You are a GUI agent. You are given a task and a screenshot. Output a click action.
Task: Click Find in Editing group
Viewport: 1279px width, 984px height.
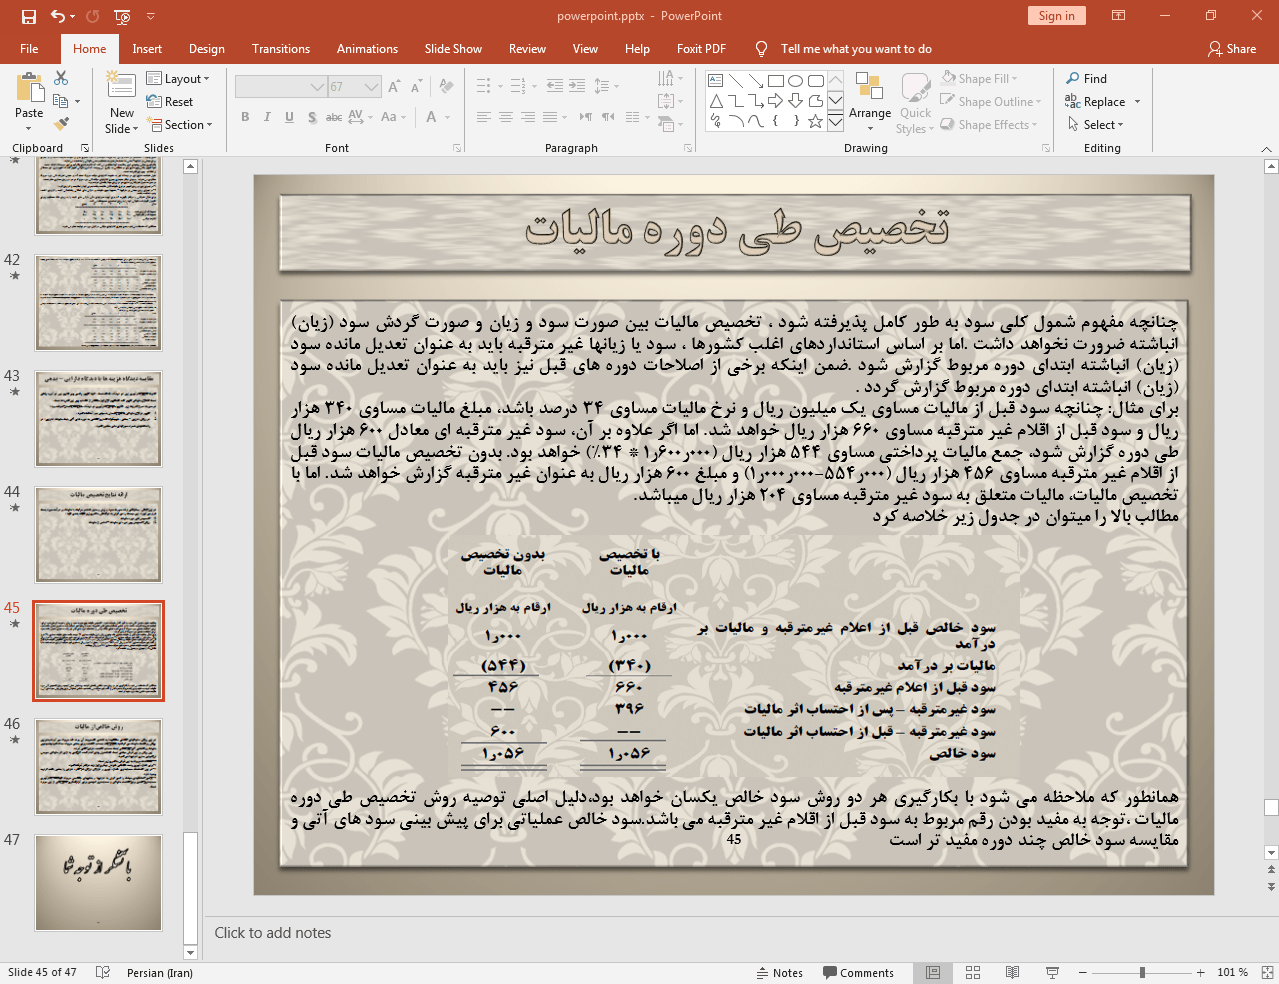click(1086, 79)
